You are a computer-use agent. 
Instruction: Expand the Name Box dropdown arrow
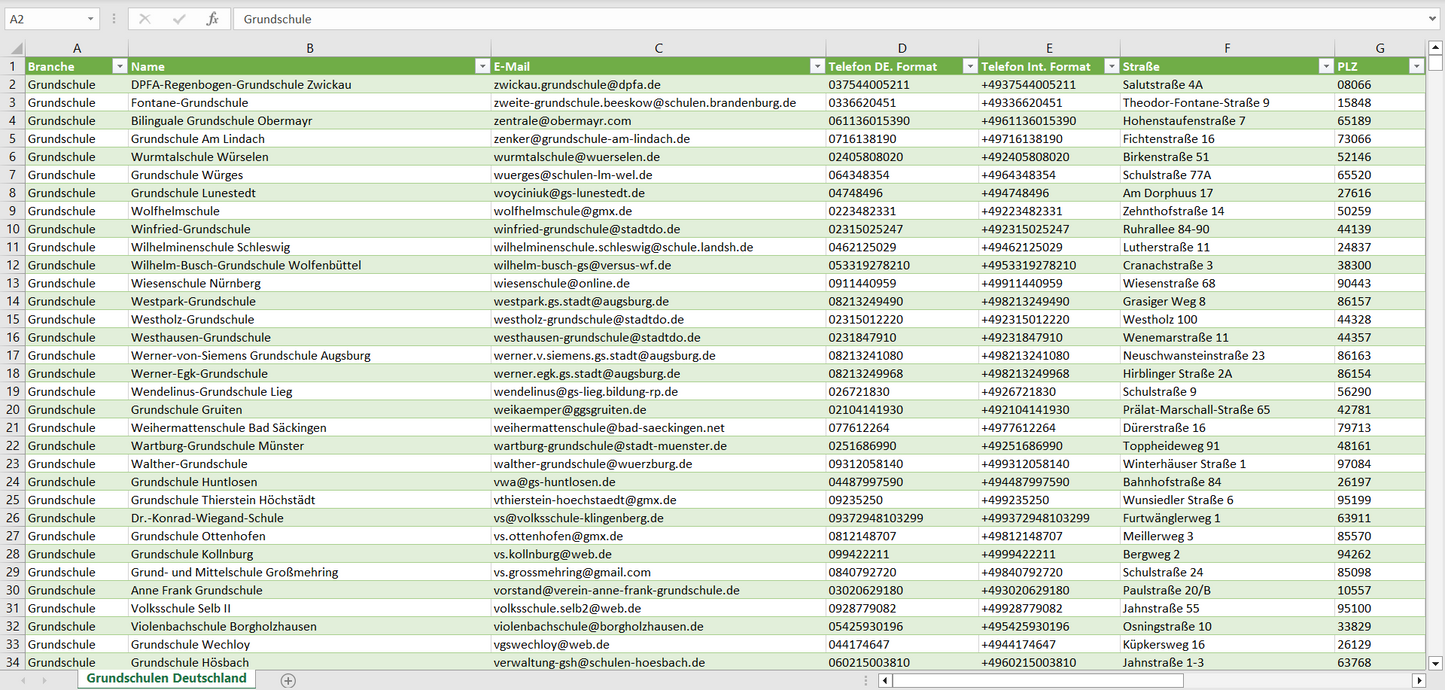click(x=90, y=19)
